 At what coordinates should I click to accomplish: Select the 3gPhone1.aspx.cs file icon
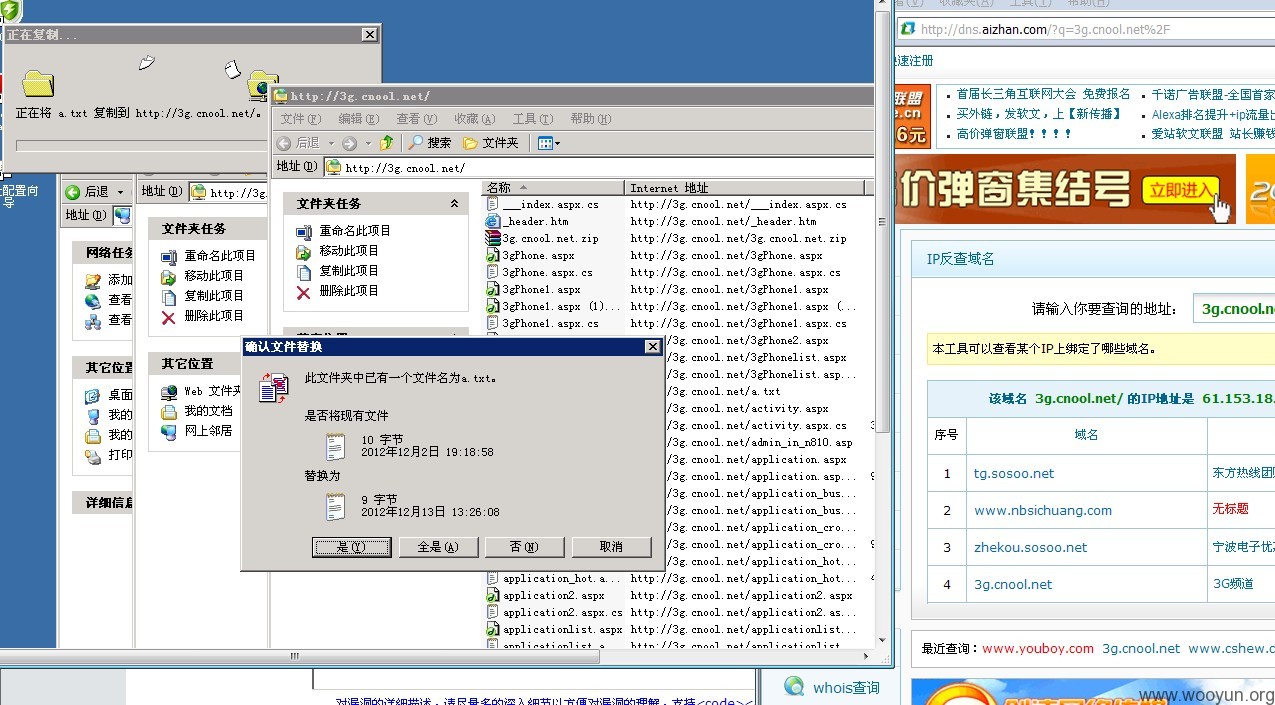[x=493, y=323]
